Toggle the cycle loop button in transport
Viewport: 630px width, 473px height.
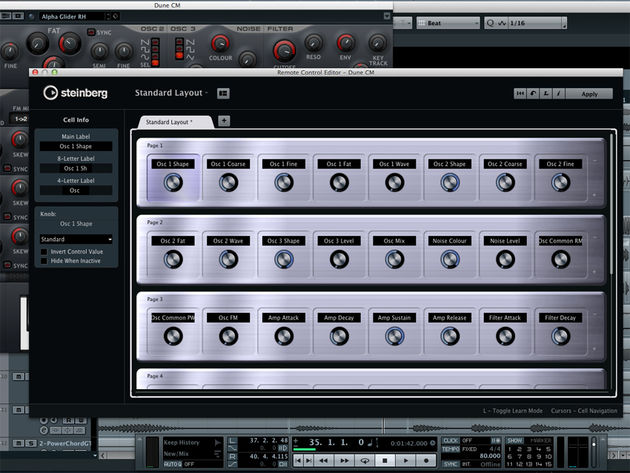click(x=364, y=461)
